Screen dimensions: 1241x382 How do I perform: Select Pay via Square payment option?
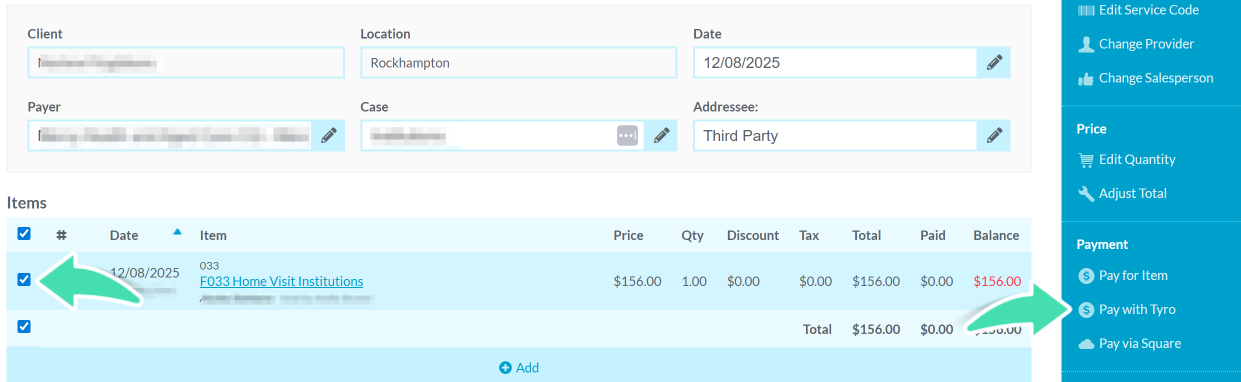click(x=1140, y=344)
